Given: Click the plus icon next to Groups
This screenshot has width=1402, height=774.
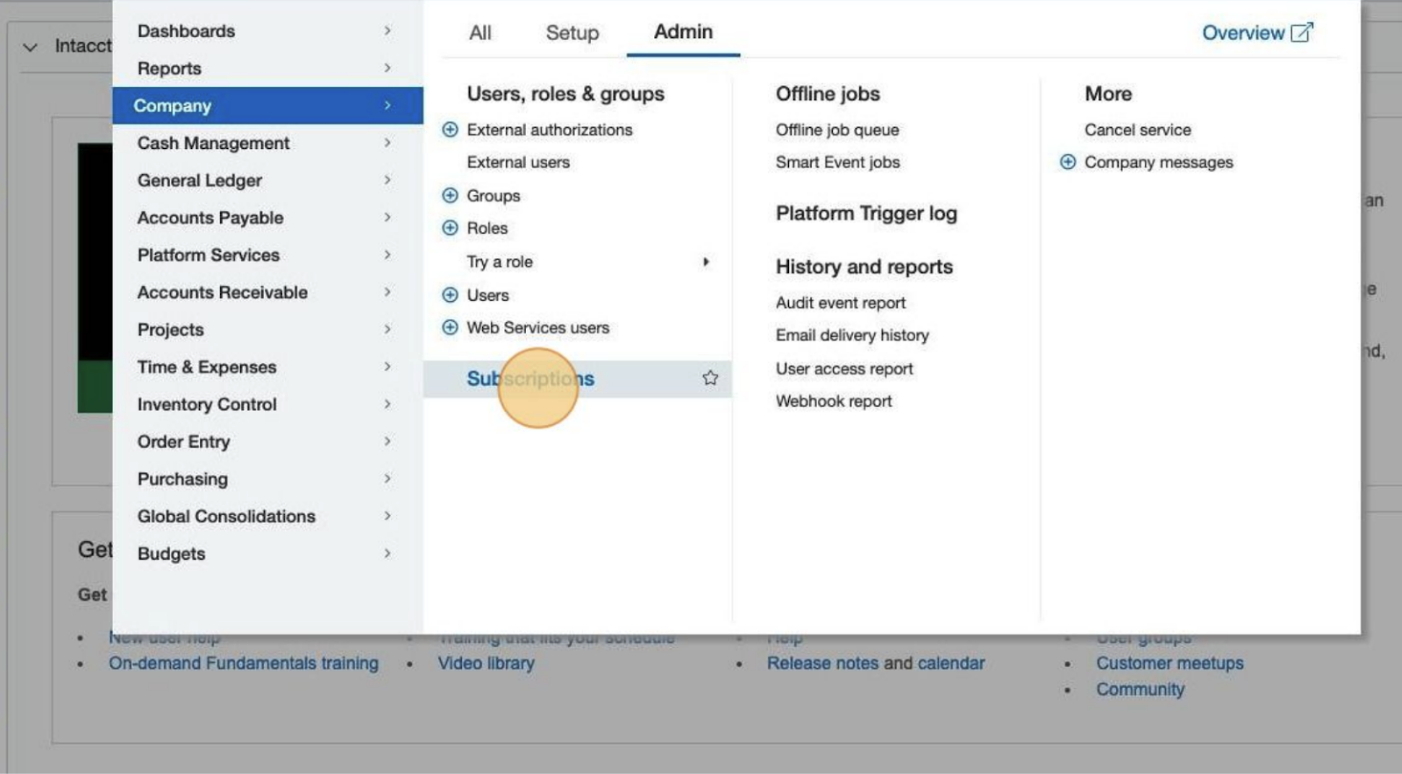Looking at the screenshot, I should point(450,196).
